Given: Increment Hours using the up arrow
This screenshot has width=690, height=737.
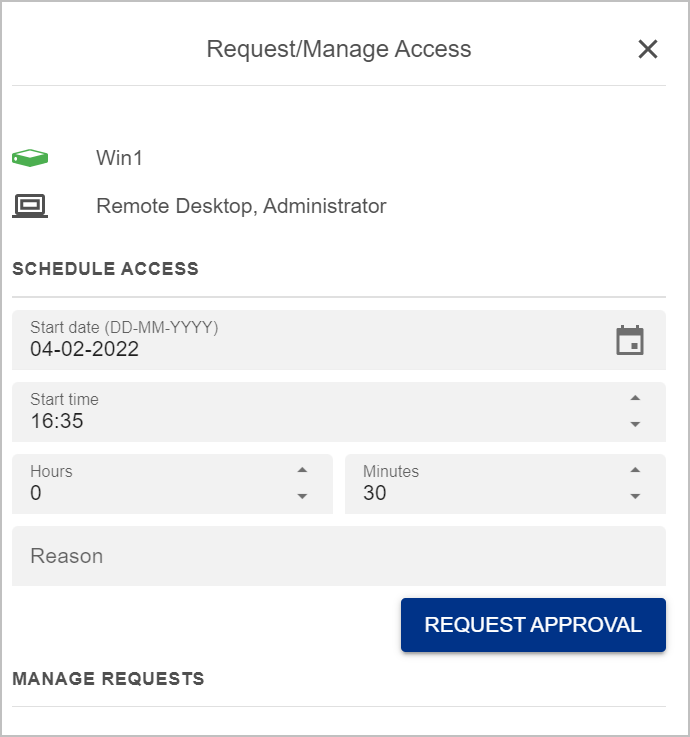Looking at the screenshot, I should (302, 471).
